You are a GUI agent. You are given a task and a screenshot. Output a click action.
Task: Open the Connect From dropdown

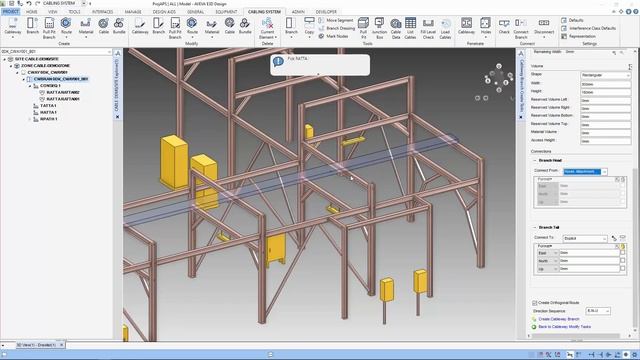coord(585,172)
